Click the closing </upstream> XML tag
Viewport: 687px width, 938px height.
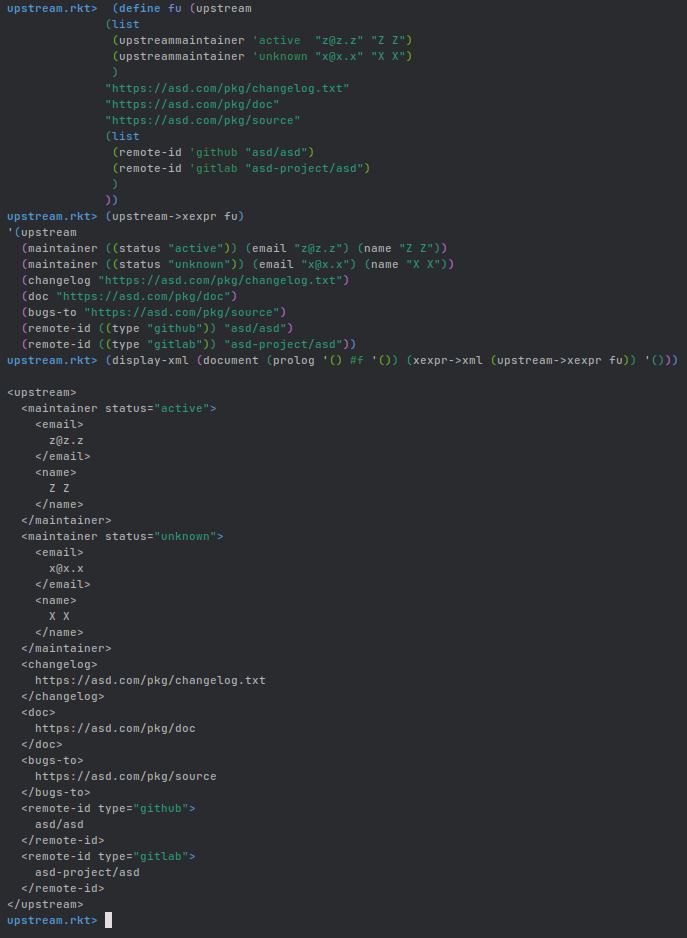coord(45,904)
